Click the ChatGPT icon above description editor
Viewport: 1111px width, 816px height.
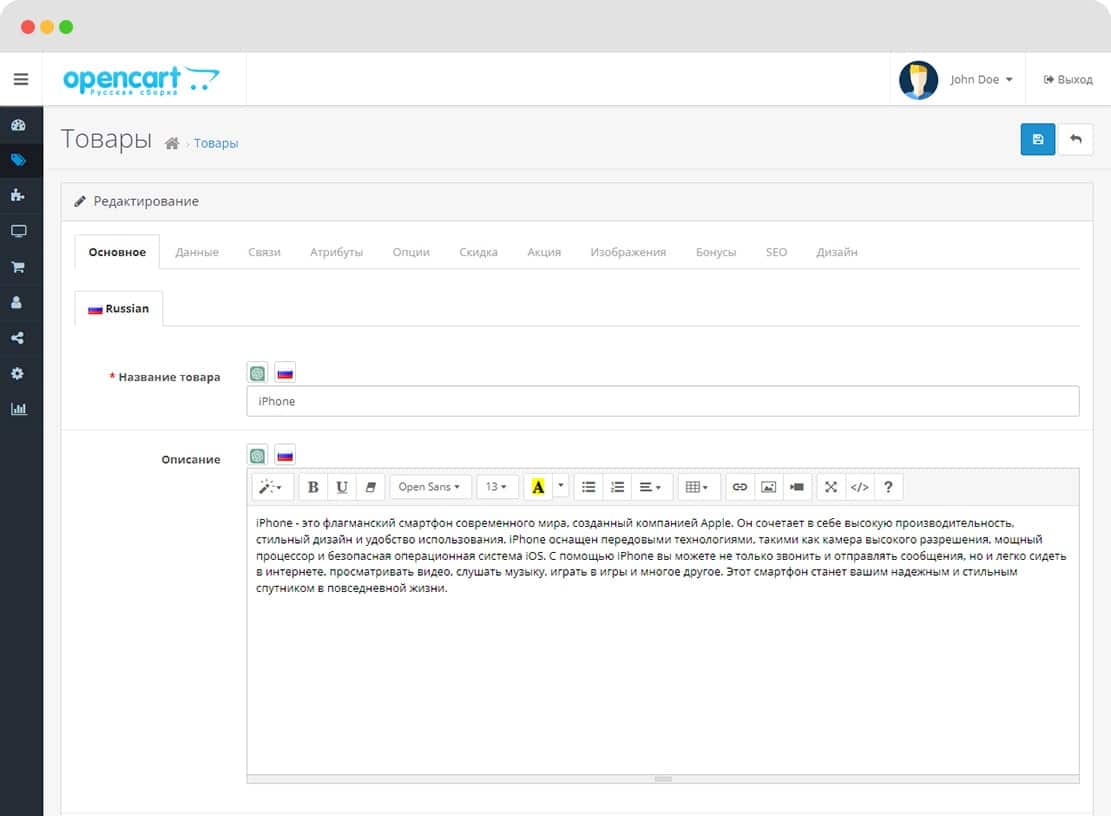pyautogui.click(x=257, y=455)
